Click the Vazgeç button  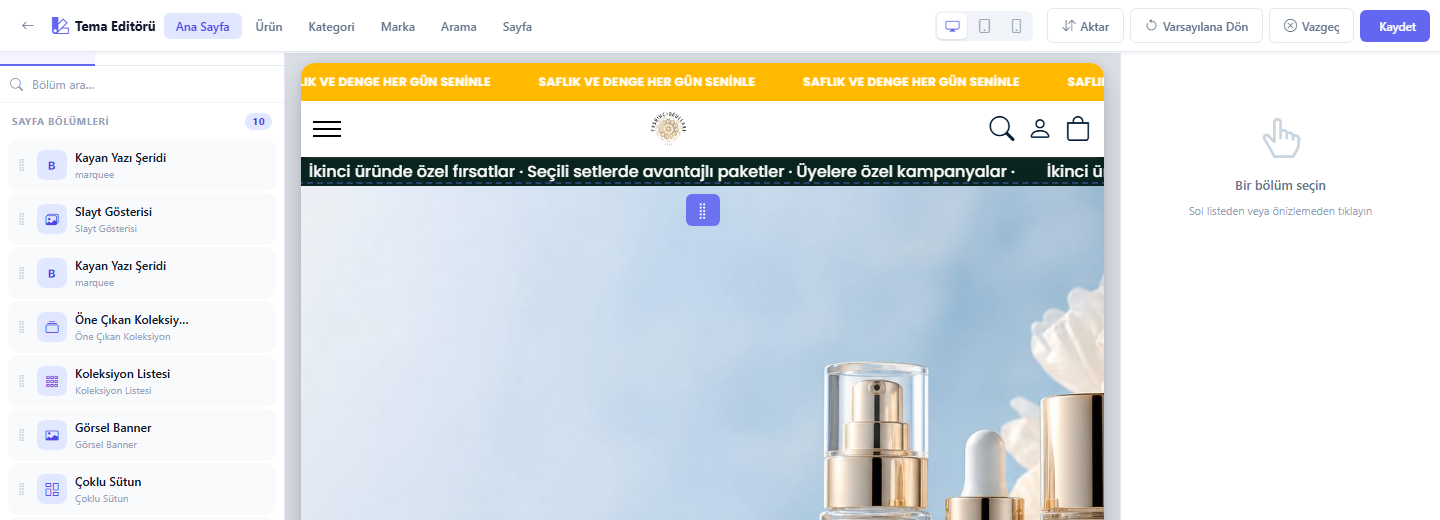1311,26
